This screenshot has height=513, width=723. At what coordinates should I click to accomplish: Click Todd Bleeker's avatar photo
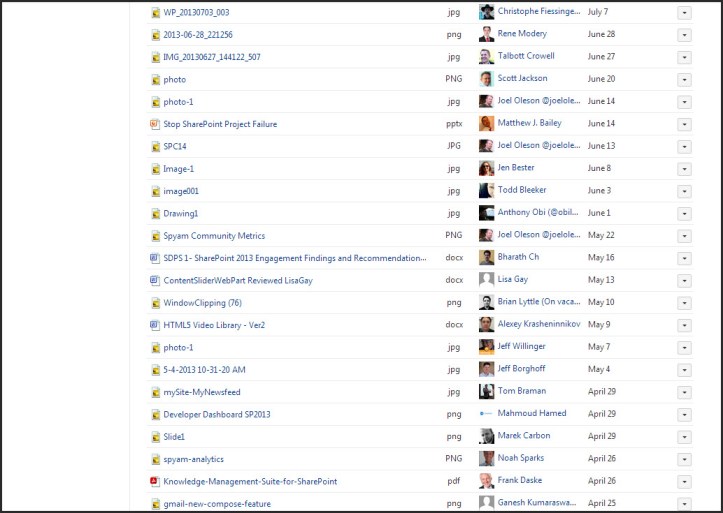click(486, 190)
